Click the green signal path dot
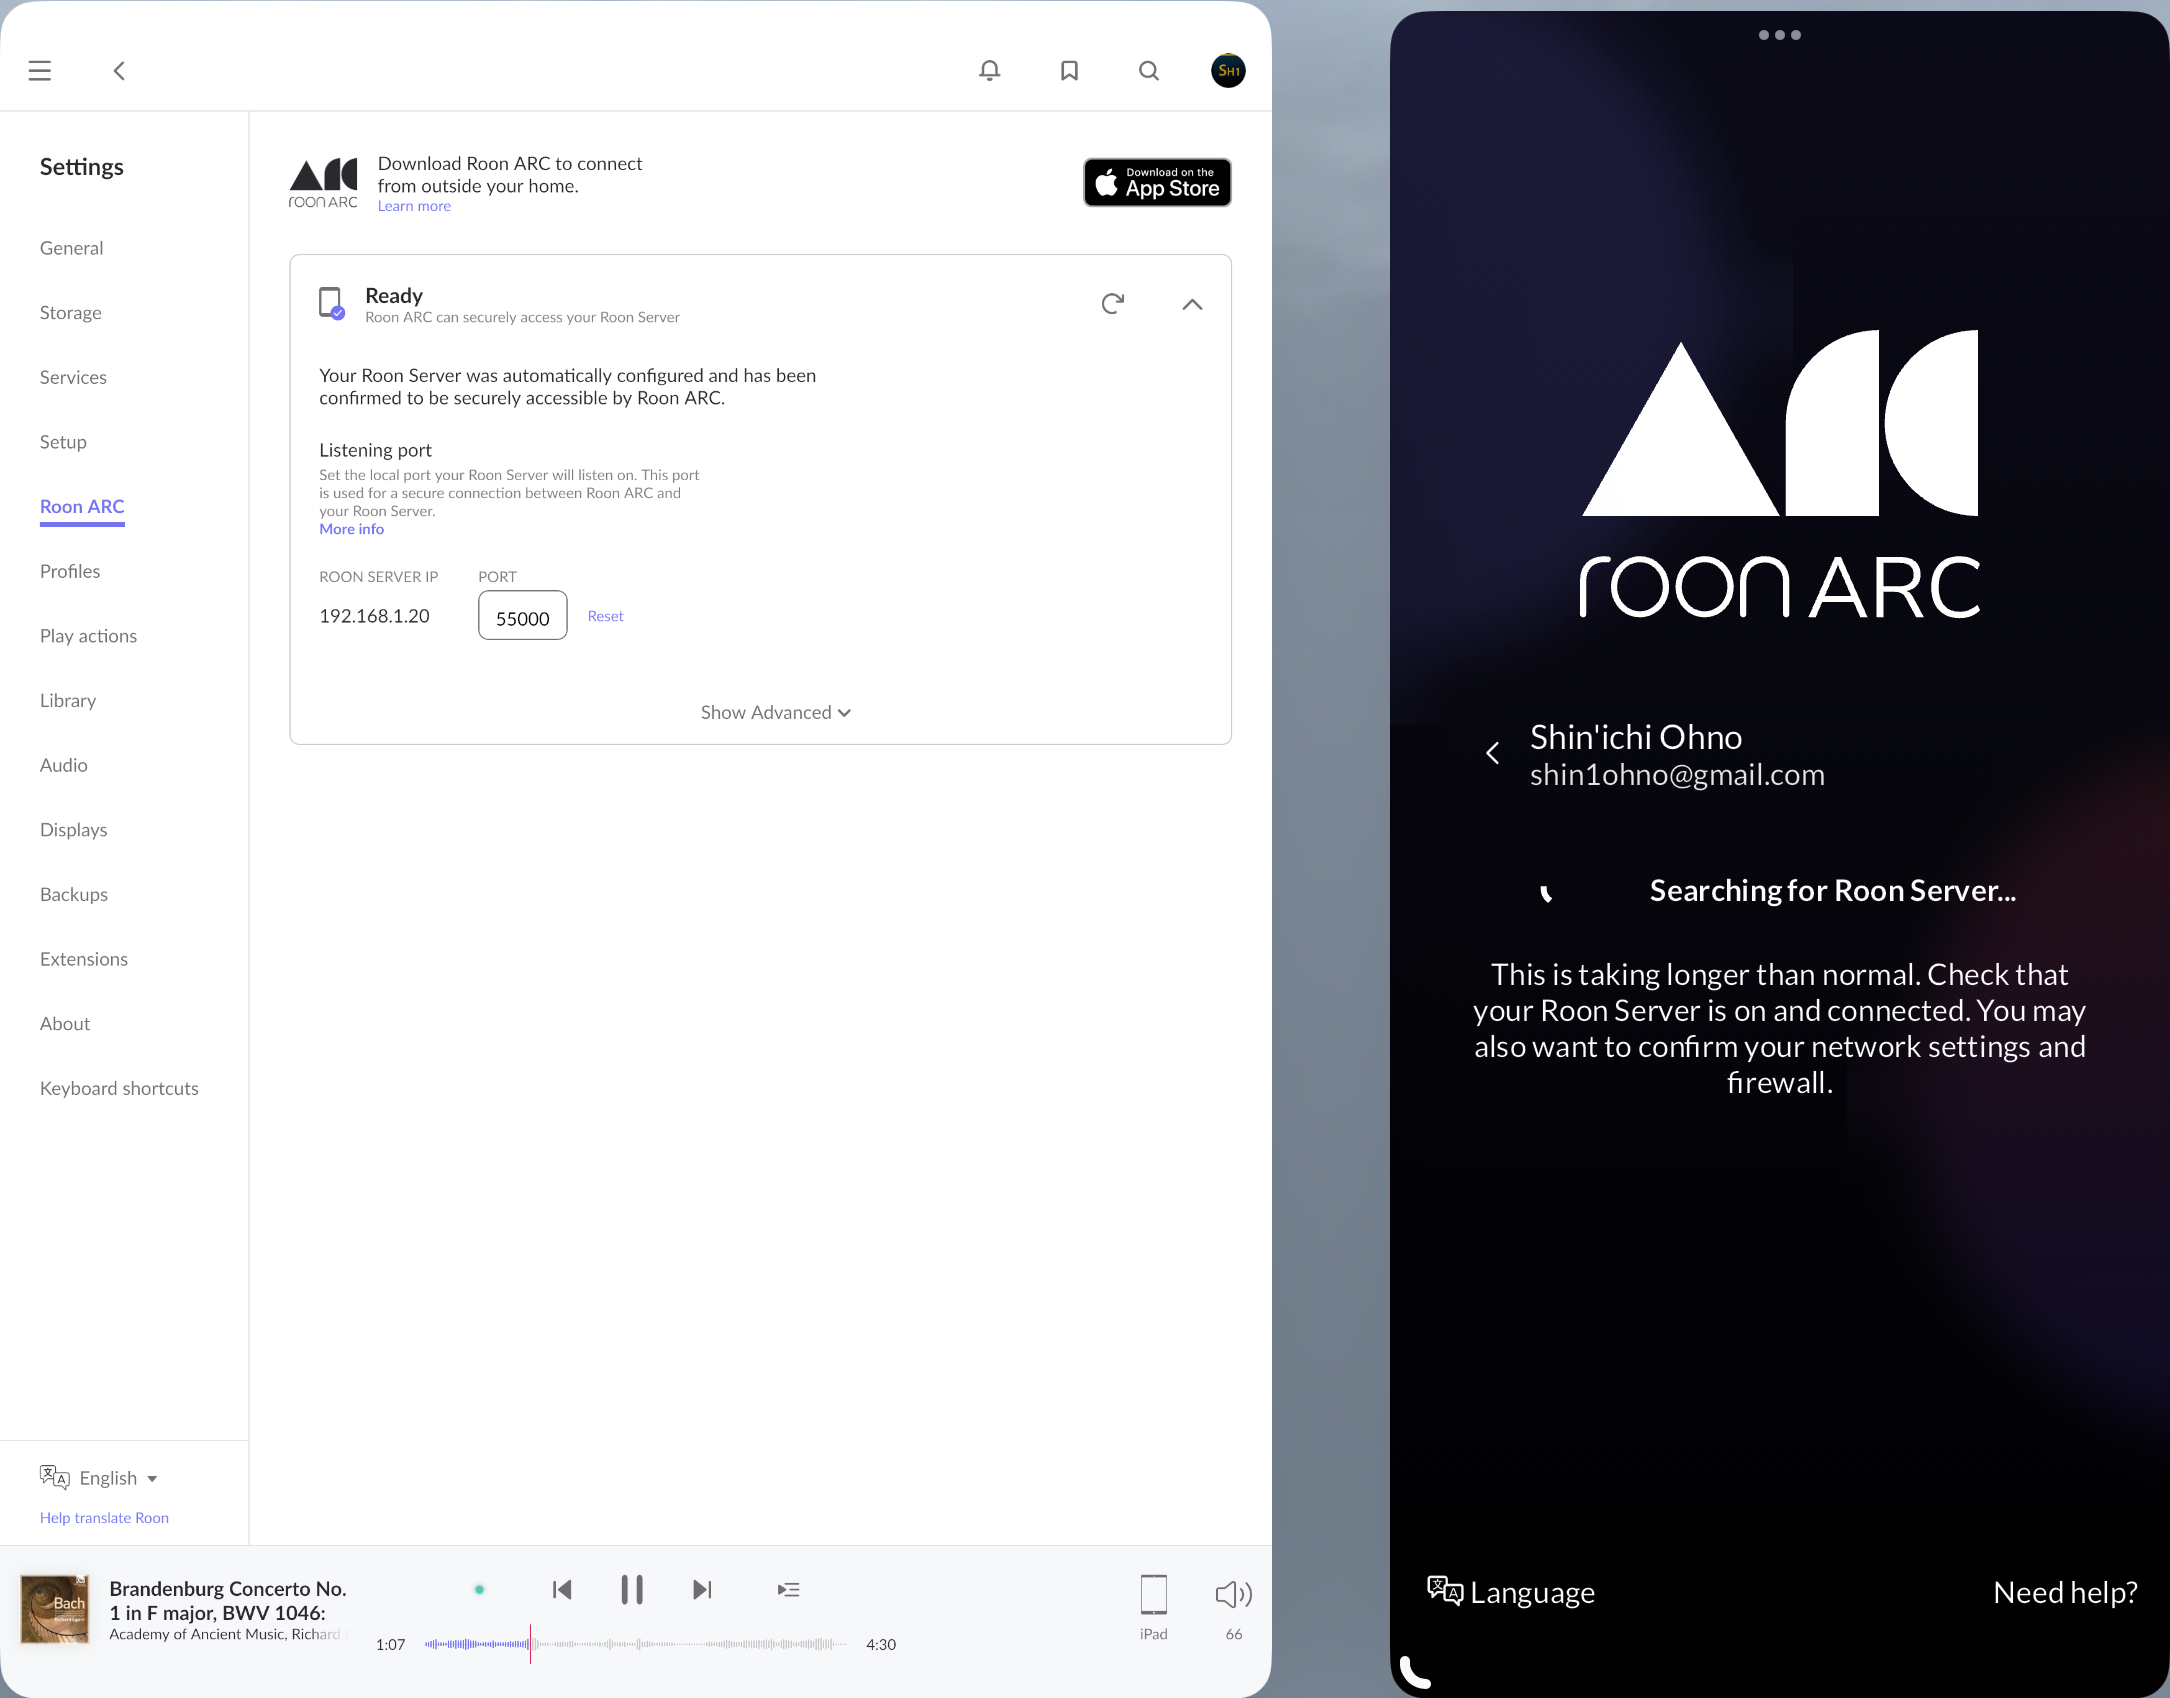Viewport: 2170px width, 1698px height. [x=480, y=1590]
